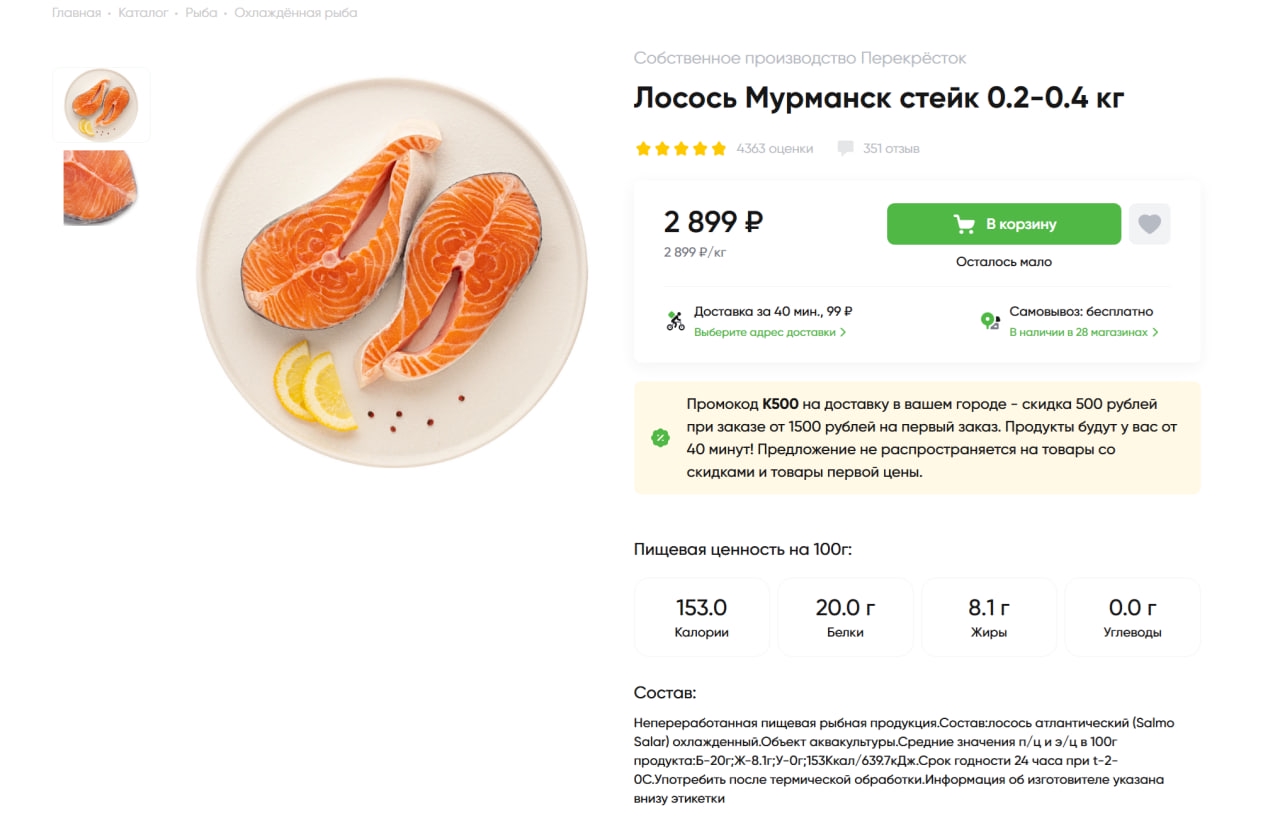Add salmon steak to favorites with heart icon
This screenshot has width=1280, height=831.
coord(1149,224)
